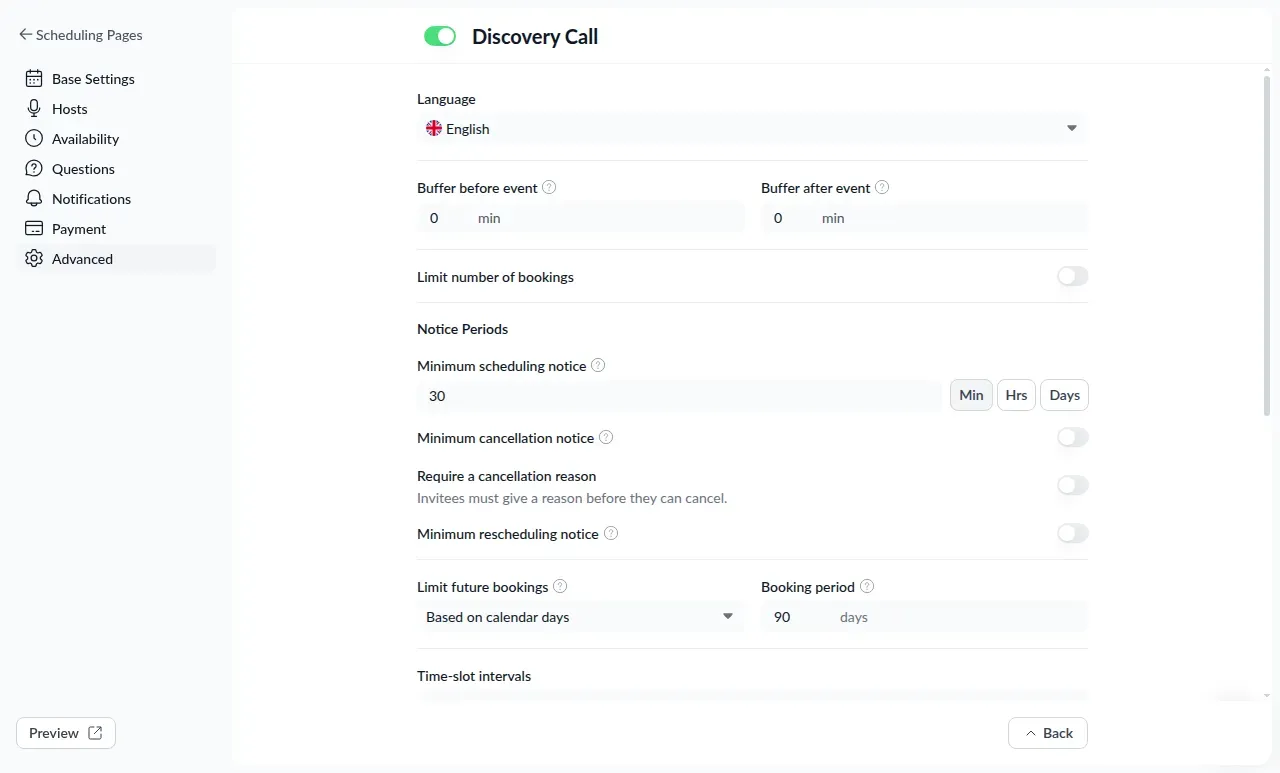Screen dimensions: 1280x773
Task: Open the Limit future bookings dropdown
Action: coord(580,617)
